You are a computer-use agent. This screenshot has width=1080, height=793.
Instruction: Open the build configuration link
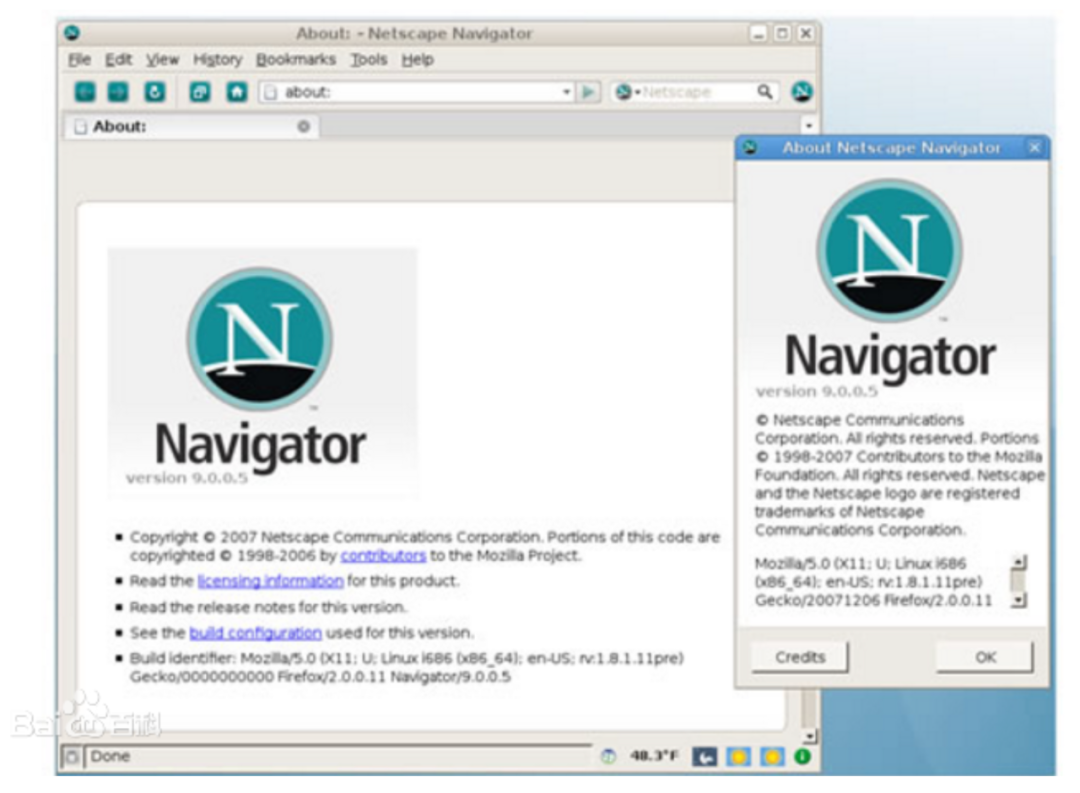click(256, 632)
